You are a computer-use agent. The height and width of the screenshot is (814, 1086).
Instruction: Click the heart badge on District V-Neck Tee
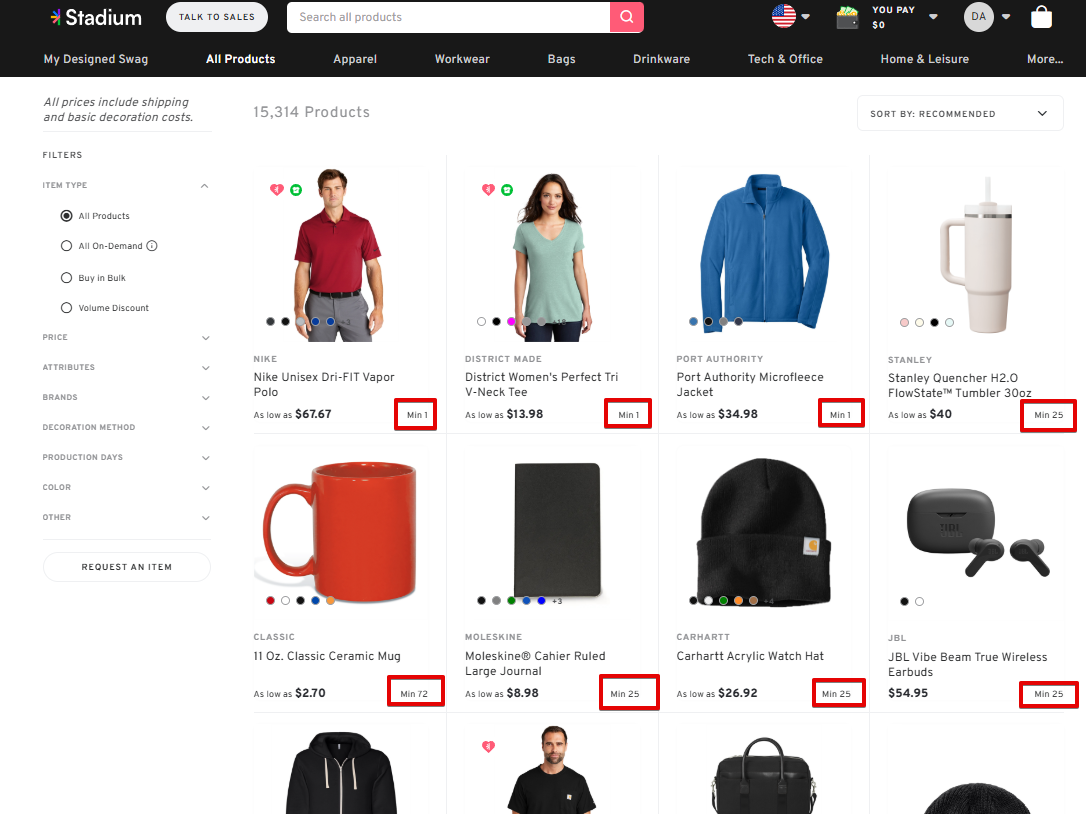pos(488,189)
